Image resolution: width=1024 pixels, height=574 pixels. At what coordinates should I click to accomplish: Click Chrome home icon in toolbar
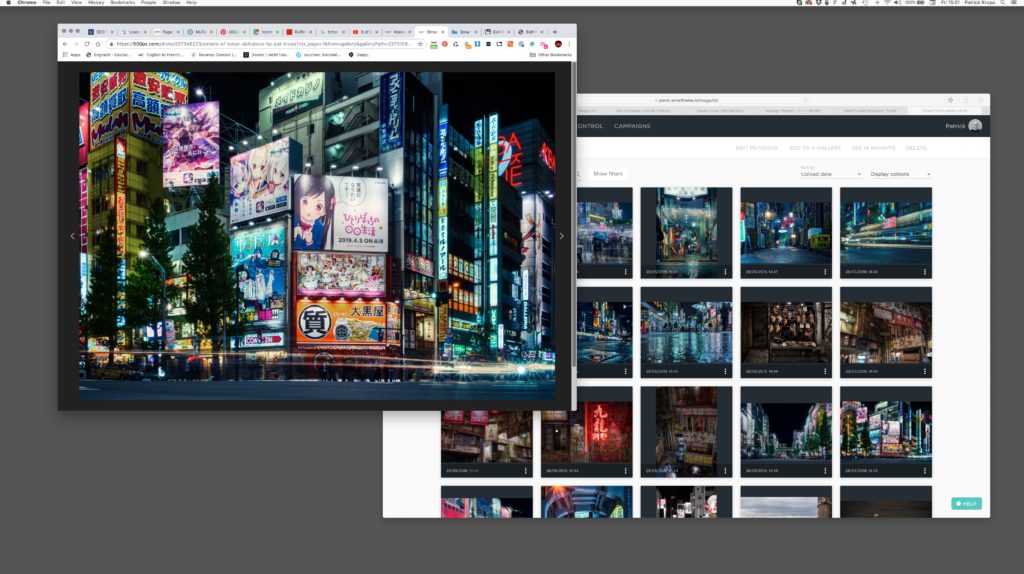pyautogui.click(x=98, y=44)
